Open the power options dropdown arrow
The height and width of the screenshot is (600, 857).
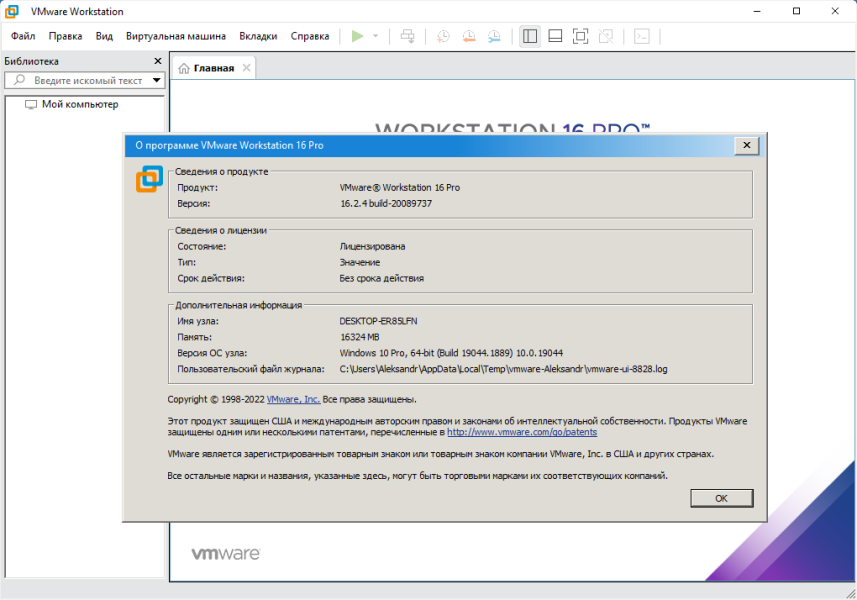coord(375,36)
